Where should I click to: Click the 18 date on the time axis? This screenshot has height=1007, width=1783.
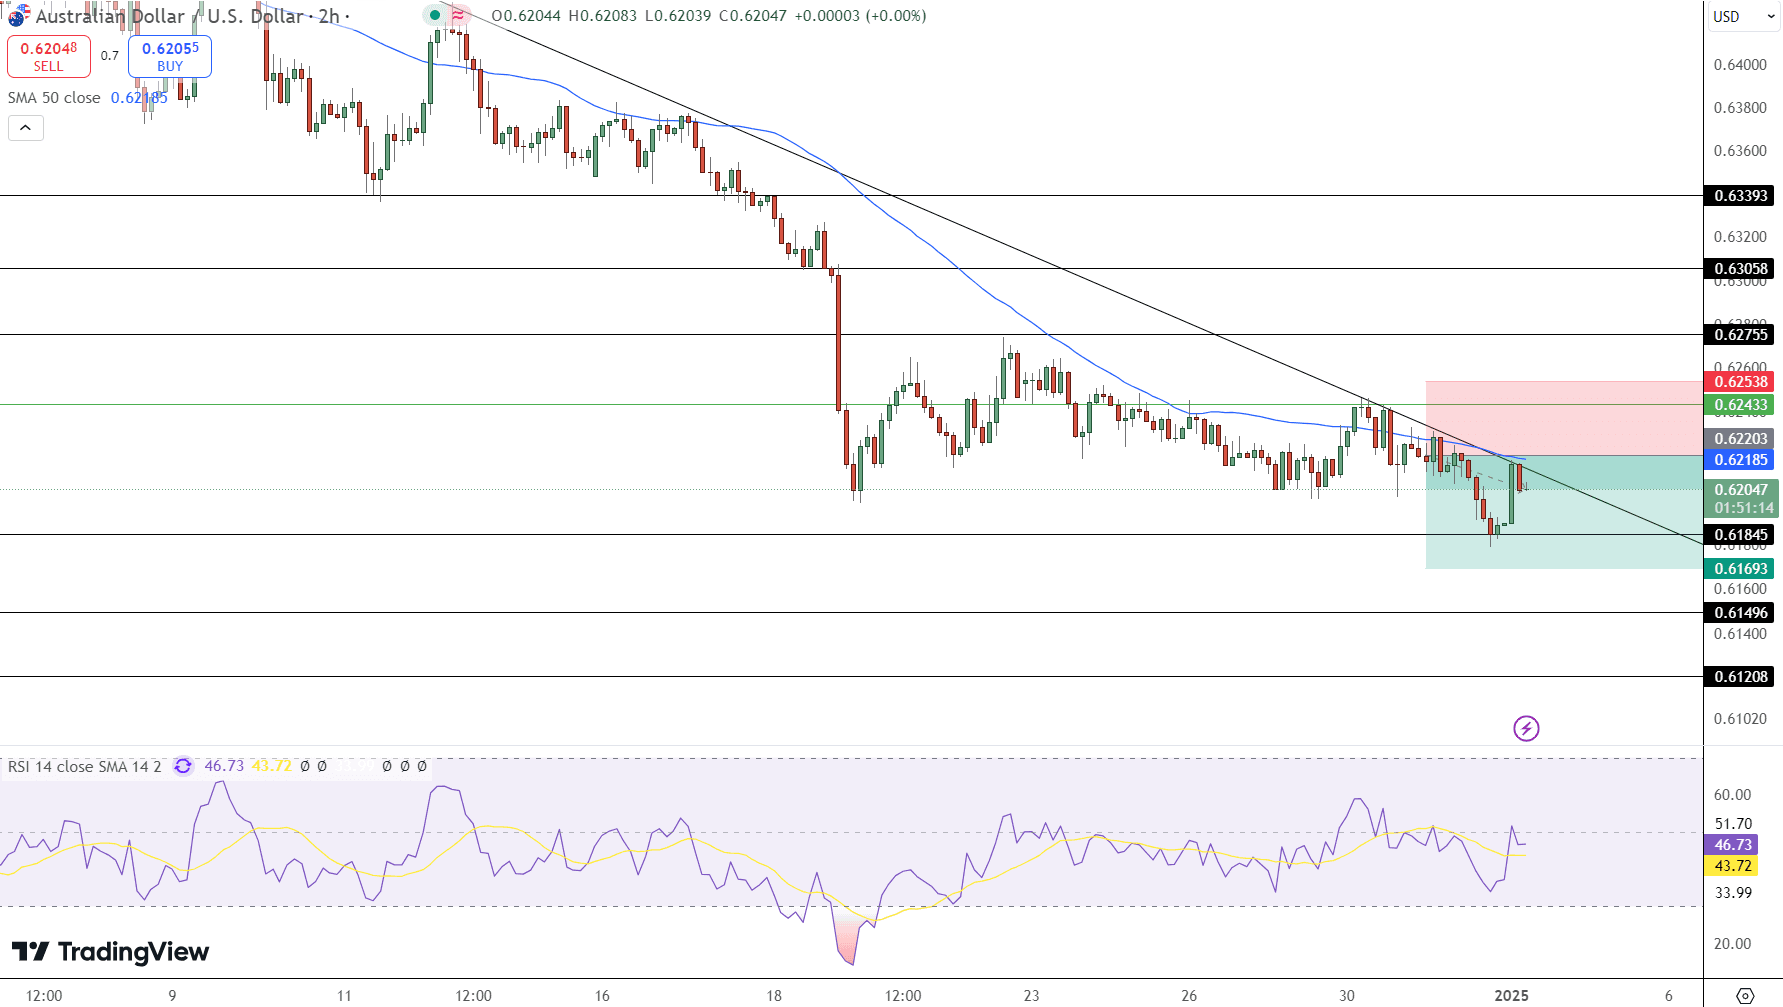click(774, 995)
